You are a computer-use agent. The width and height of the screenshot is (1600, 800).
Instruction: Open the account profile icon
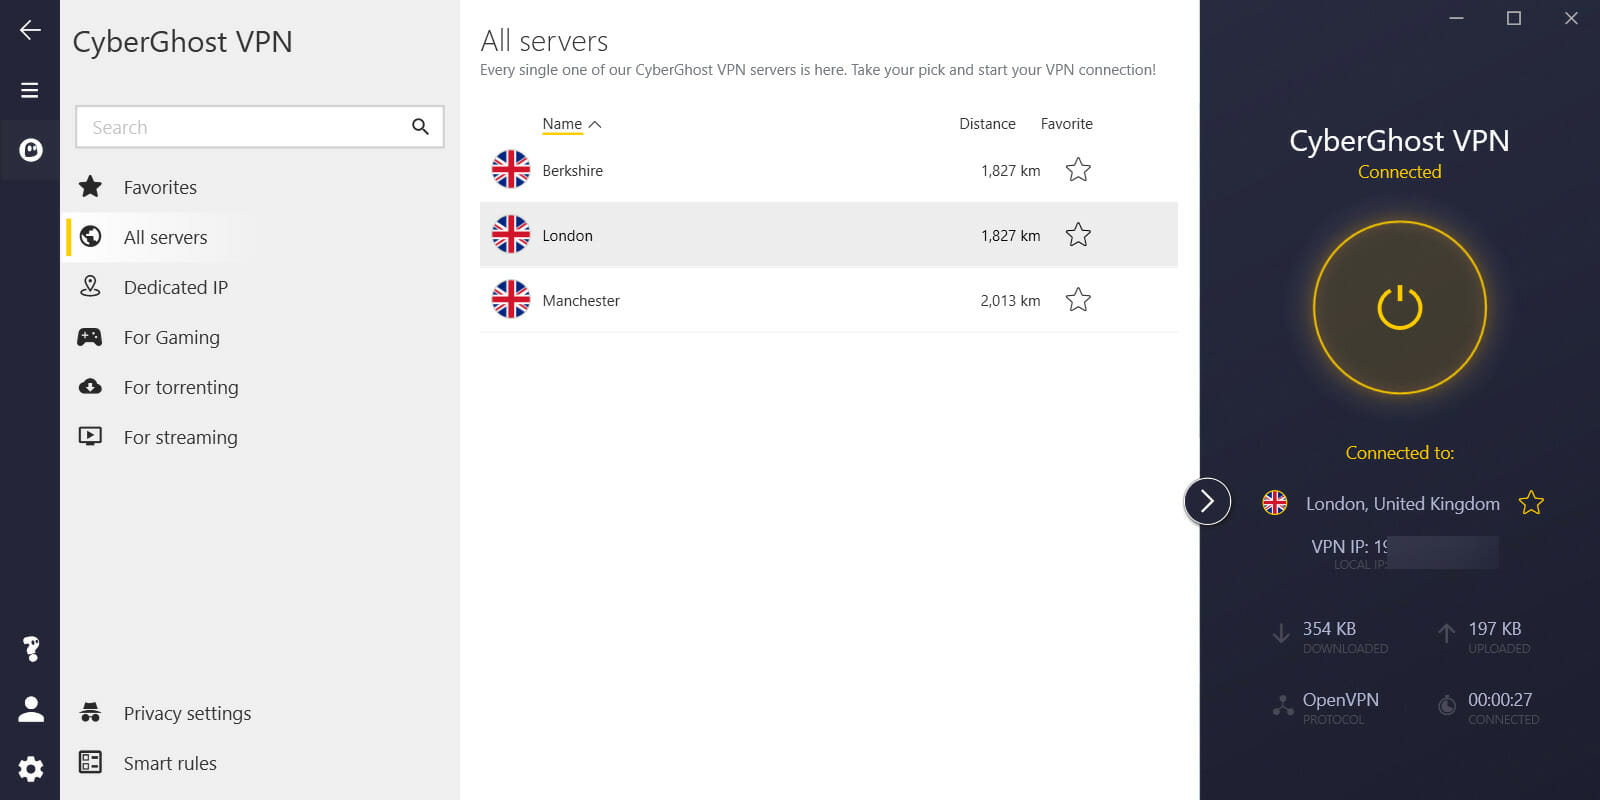(x=31, y=709)
